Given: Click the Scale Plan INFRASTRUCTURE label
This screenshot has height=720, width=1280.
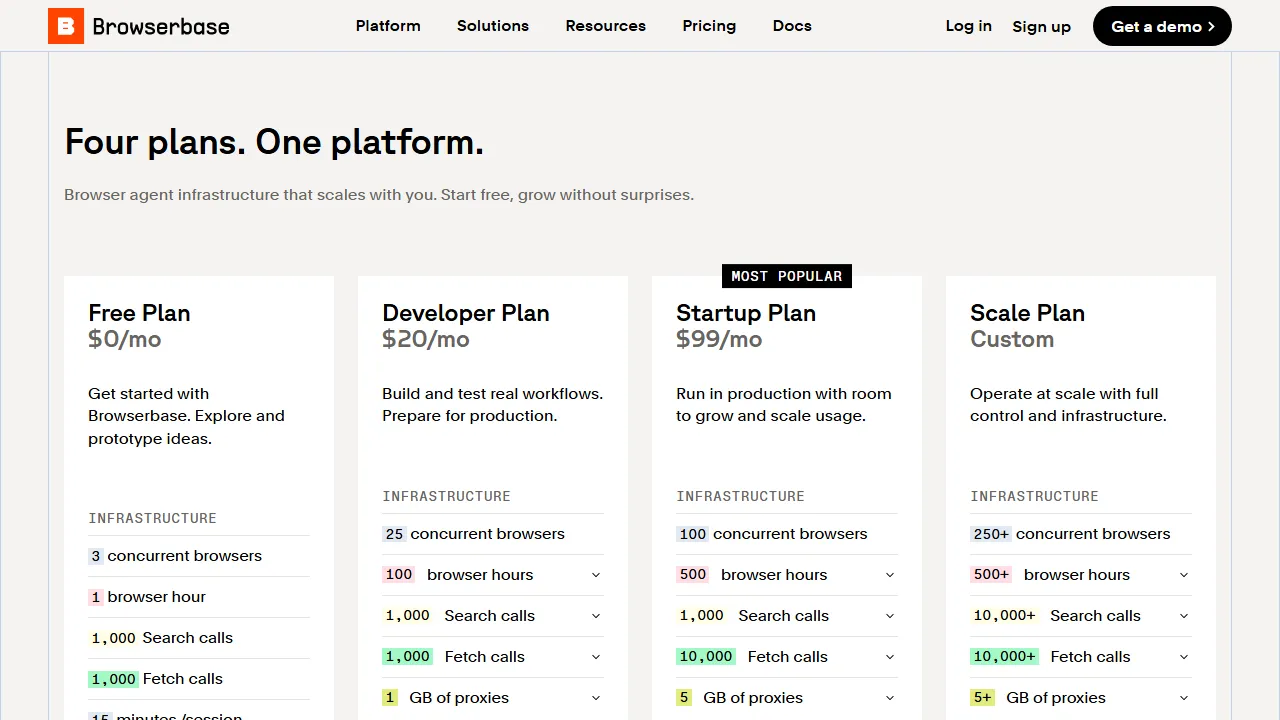Looking at the screenshot, I should point(1034,496).
